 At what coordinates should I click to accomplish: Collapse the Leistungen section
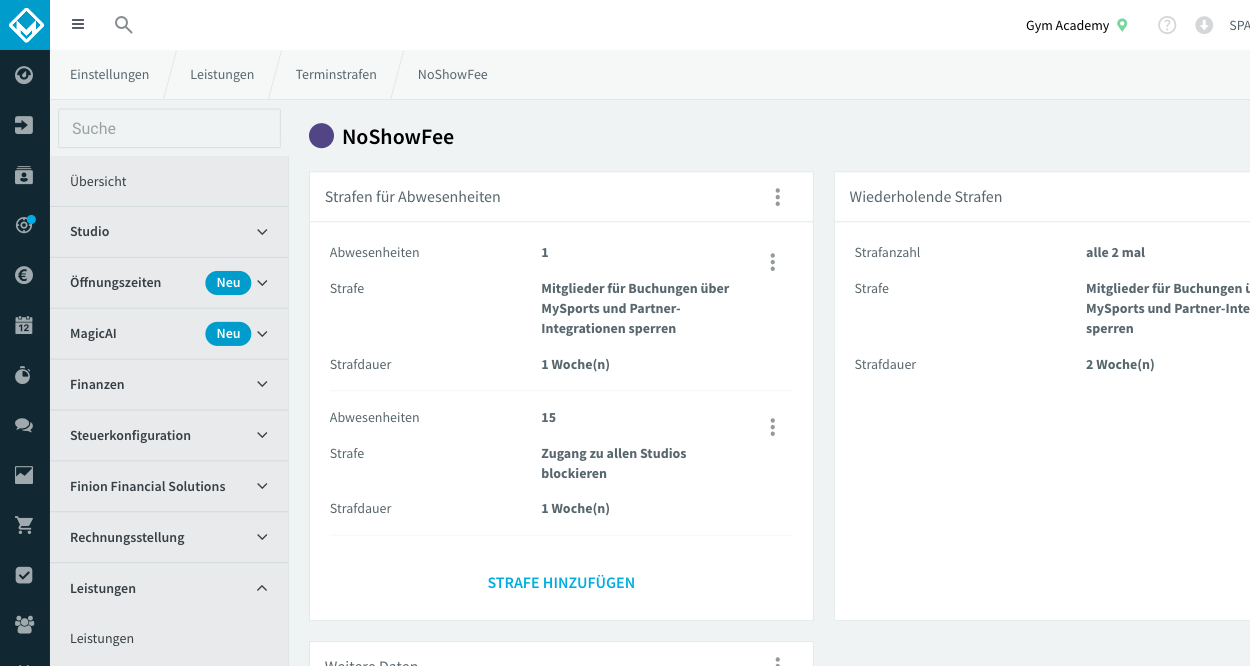click(170, 589)
